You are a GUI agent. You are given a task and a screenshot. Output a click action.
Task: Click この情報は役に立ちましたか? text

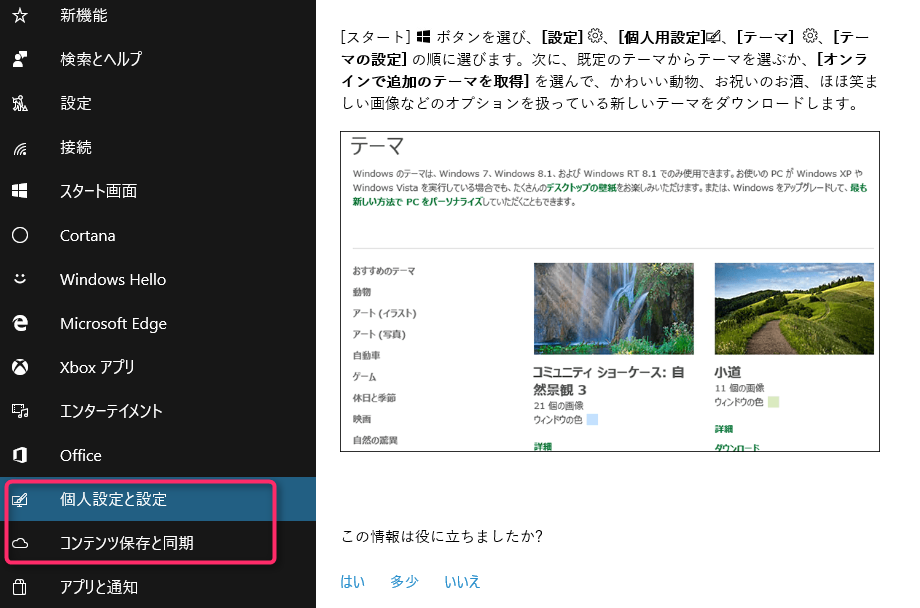click(442, 536)
